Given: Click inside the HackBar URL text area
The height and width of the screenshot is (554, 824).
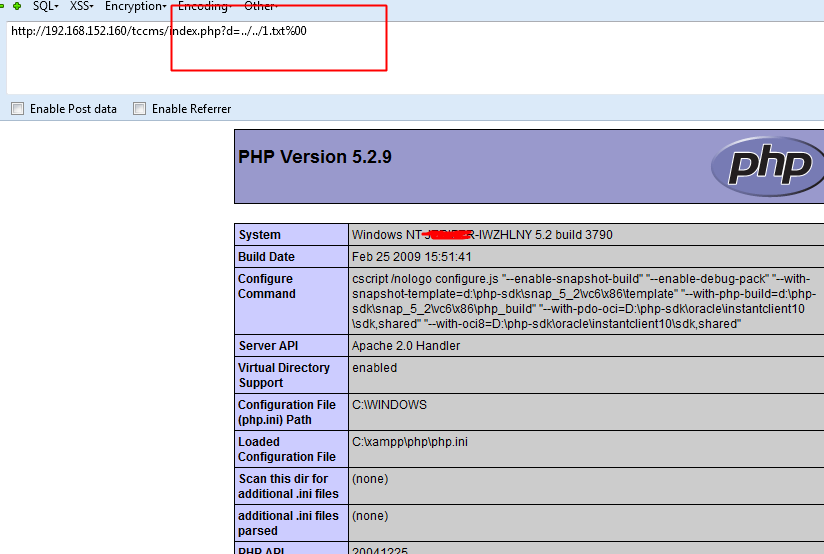Looking at the screenshot, I should click(x=415, y=57).
